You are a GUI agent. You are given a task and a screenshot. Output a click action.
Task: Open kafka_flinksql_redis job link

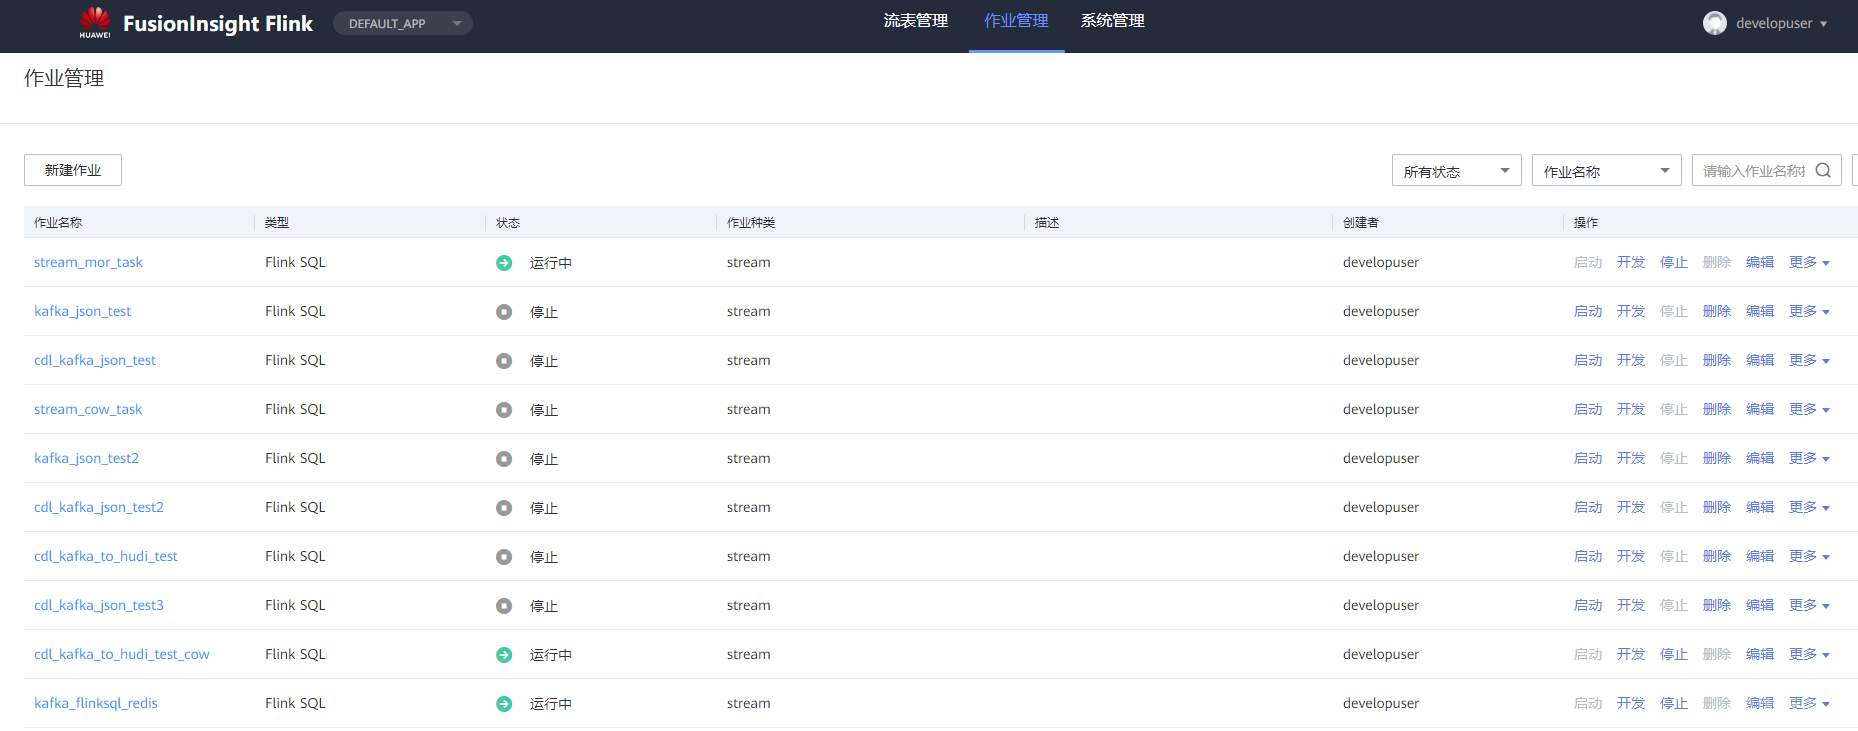[x=96, y=703]
